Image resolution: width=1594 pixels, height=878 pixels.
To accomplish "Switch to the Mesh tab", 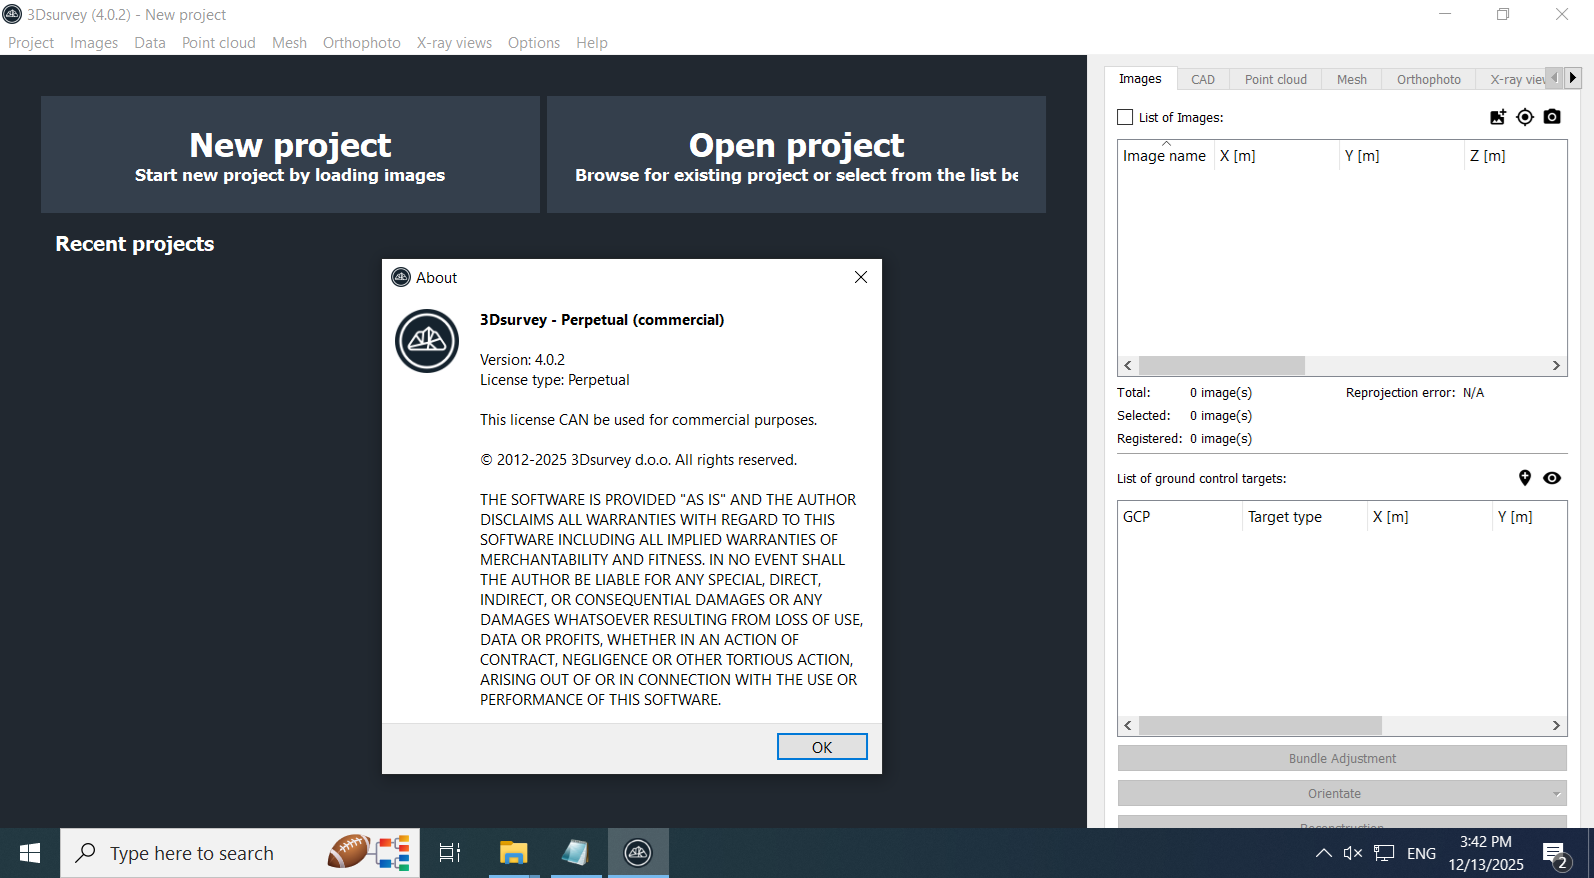I will coord(1352,79).
